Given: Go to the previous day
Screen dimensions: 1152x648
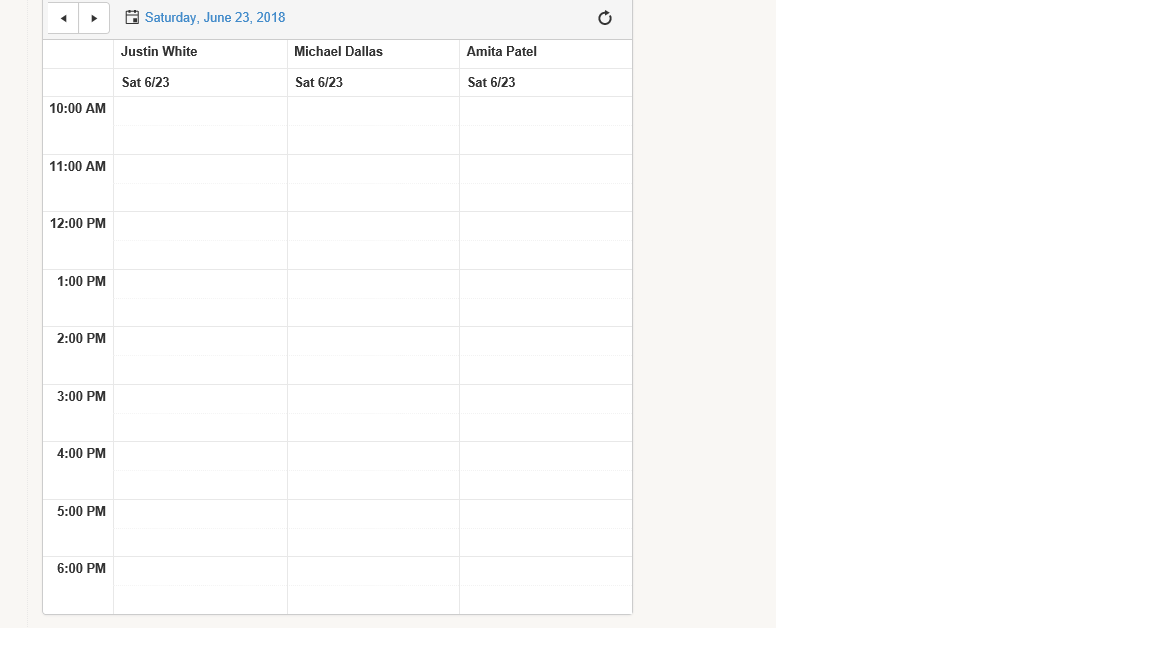Looking at the screenshot, I should (x=63, y=18).
